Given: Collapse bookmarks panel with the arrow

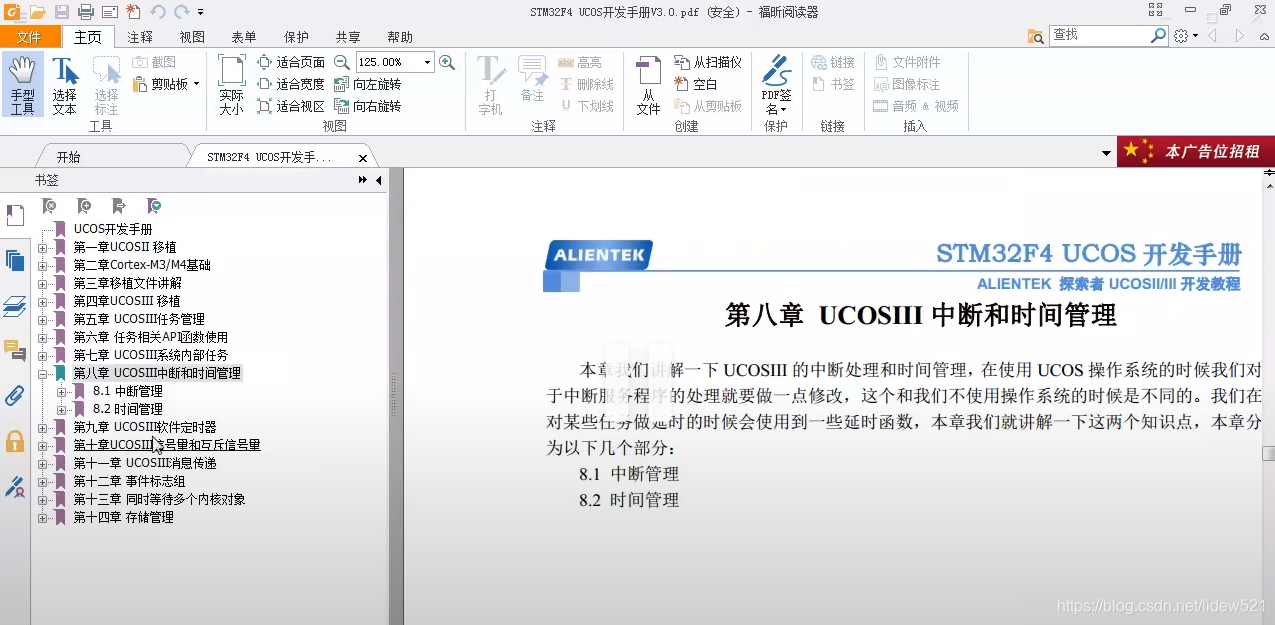Looking at the screenshot, I should [x=378, y=180].
